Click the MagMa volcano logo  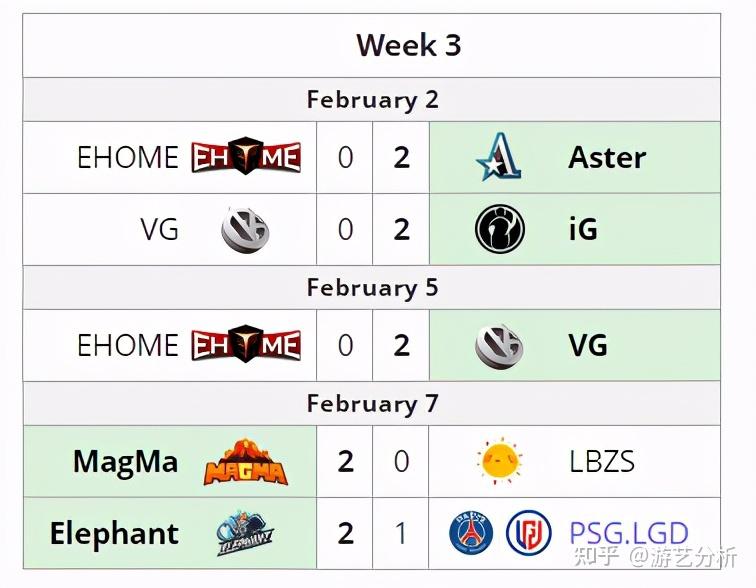[x=246, y=461]
